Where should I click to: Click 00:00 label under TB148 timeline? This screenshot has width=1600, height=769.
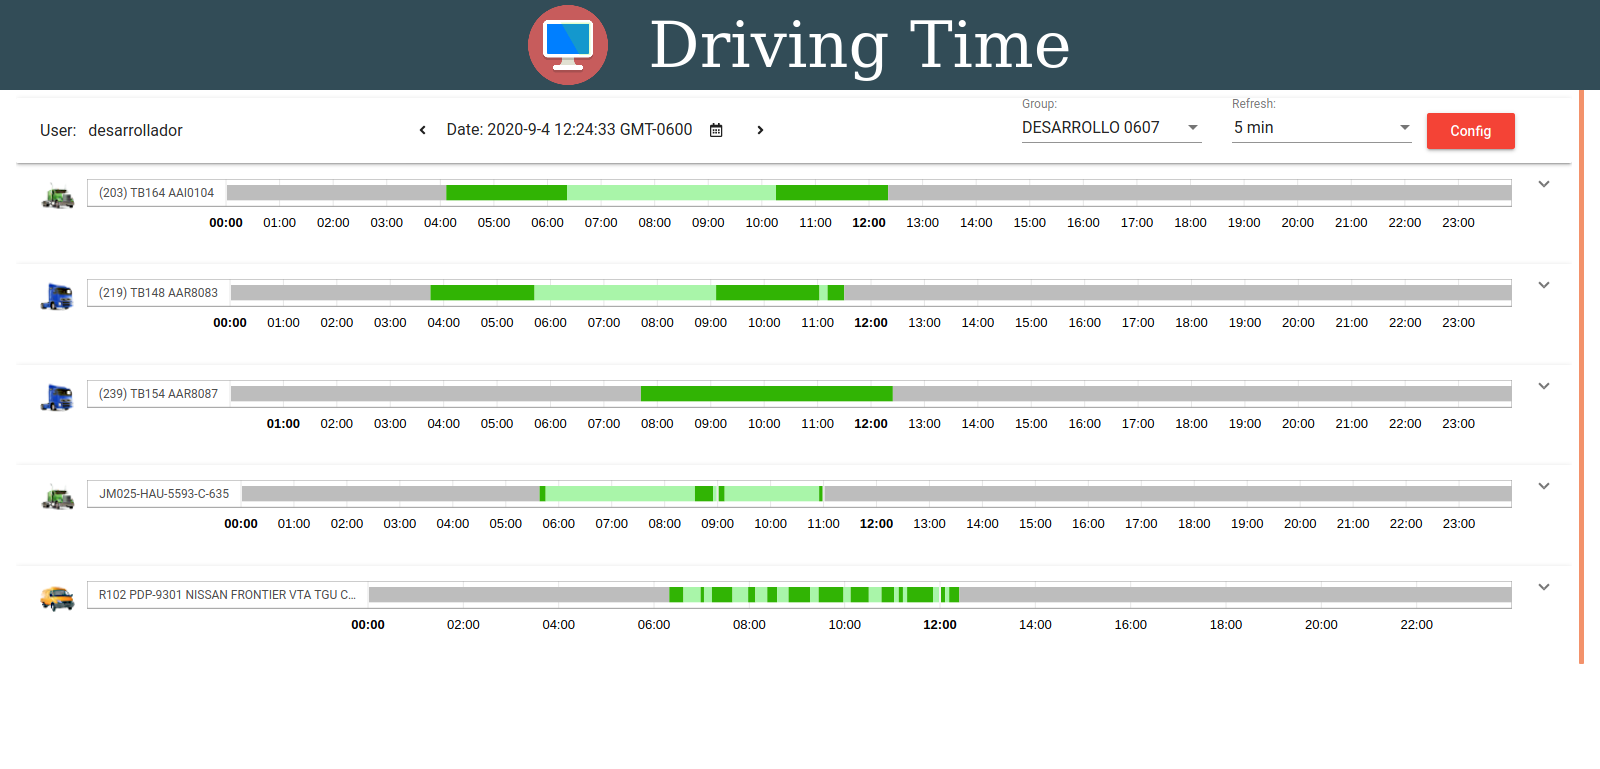coord(230,323)
